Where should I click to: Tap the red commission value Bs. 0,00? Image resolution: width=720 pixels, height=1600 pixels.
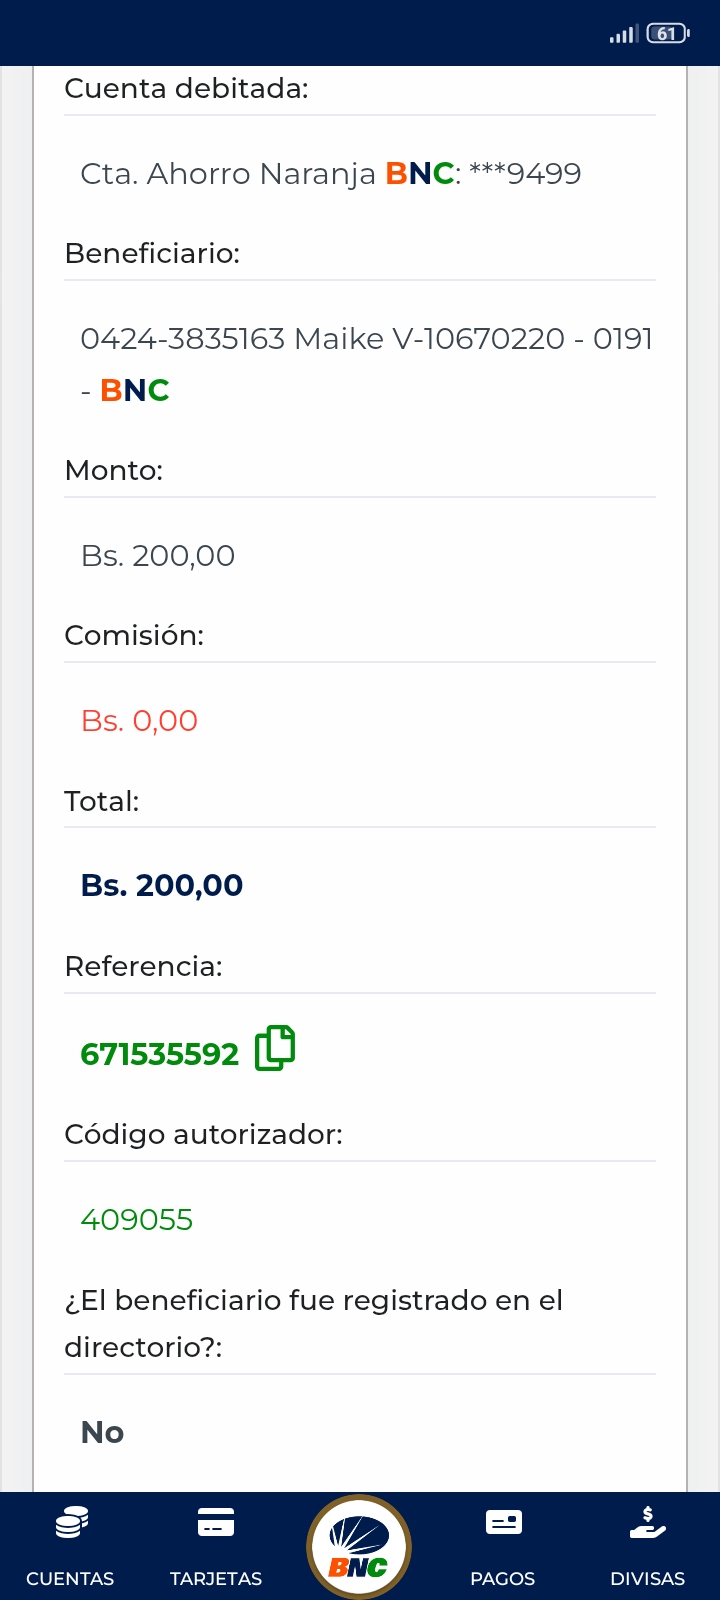pos(139,721)
